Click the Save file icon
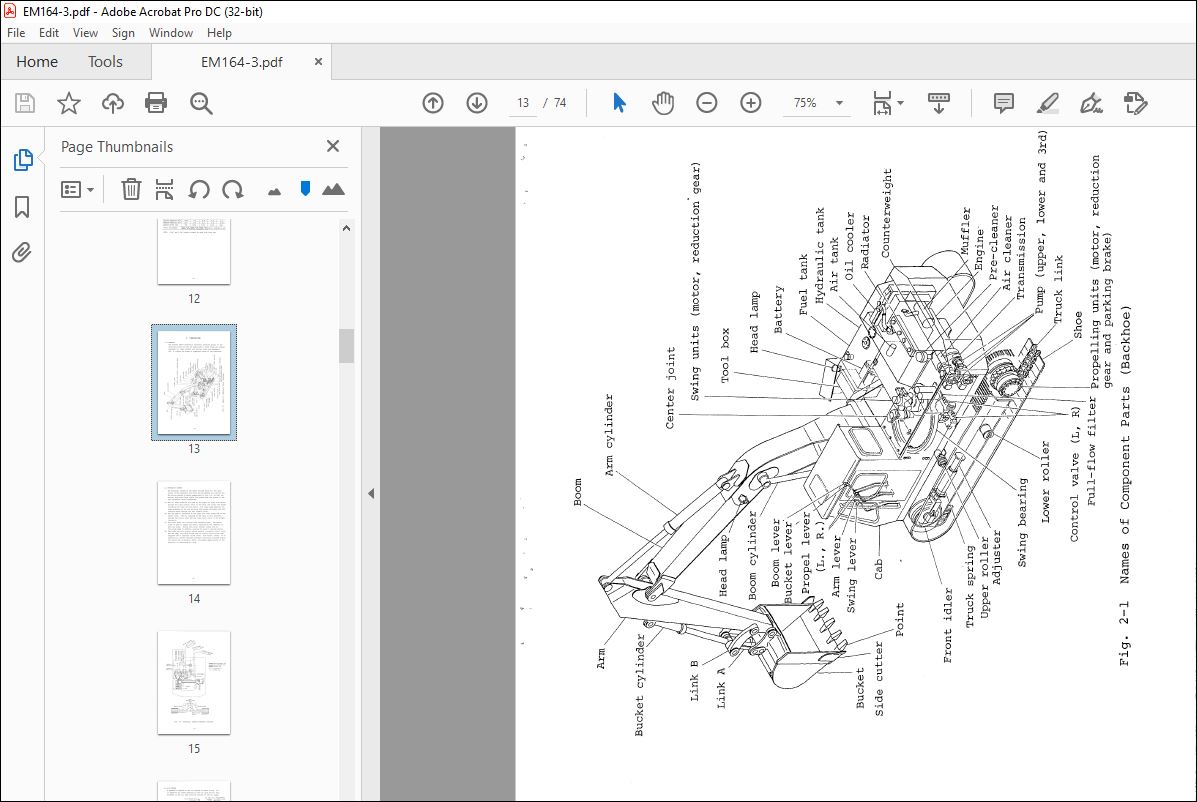 click(x=25, y=103)
